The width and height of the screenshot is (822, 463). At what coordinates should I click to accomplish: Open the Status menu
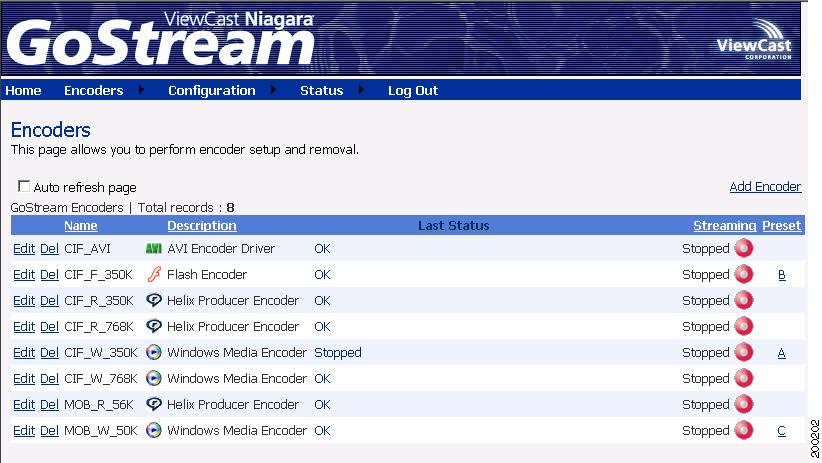(x=321, y=90)
